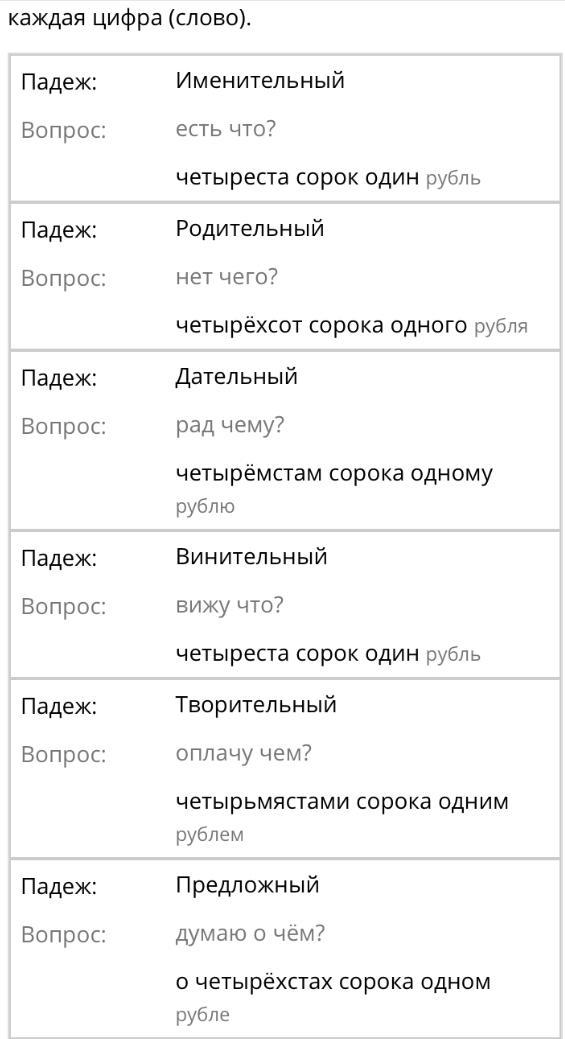565x1039 pixels.
Task: Click the 'Родительный' case heading
Action: pos(250,229)
